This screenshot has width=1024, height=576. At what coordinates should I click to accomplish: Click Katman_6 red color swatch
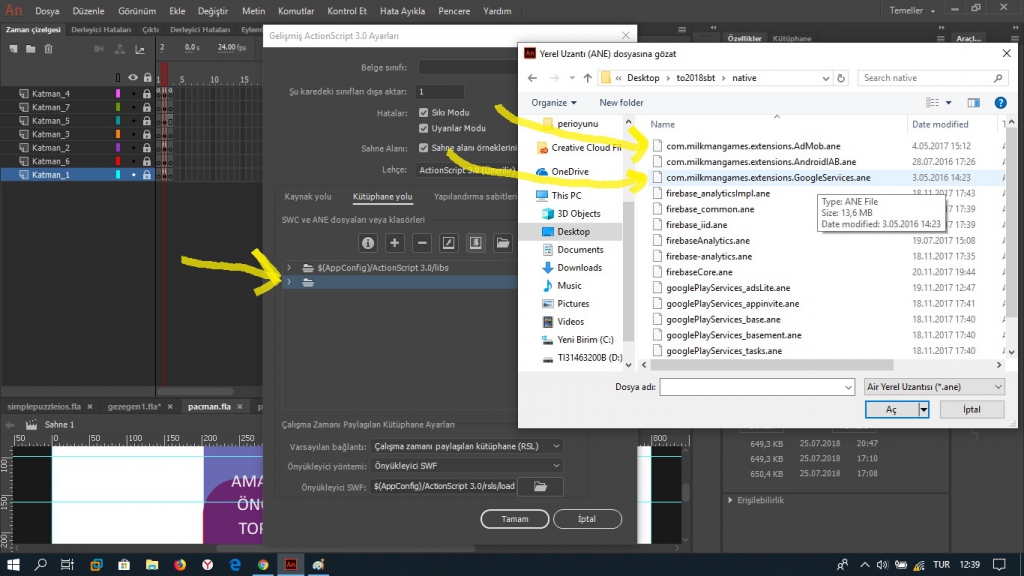tap(118, 161)
